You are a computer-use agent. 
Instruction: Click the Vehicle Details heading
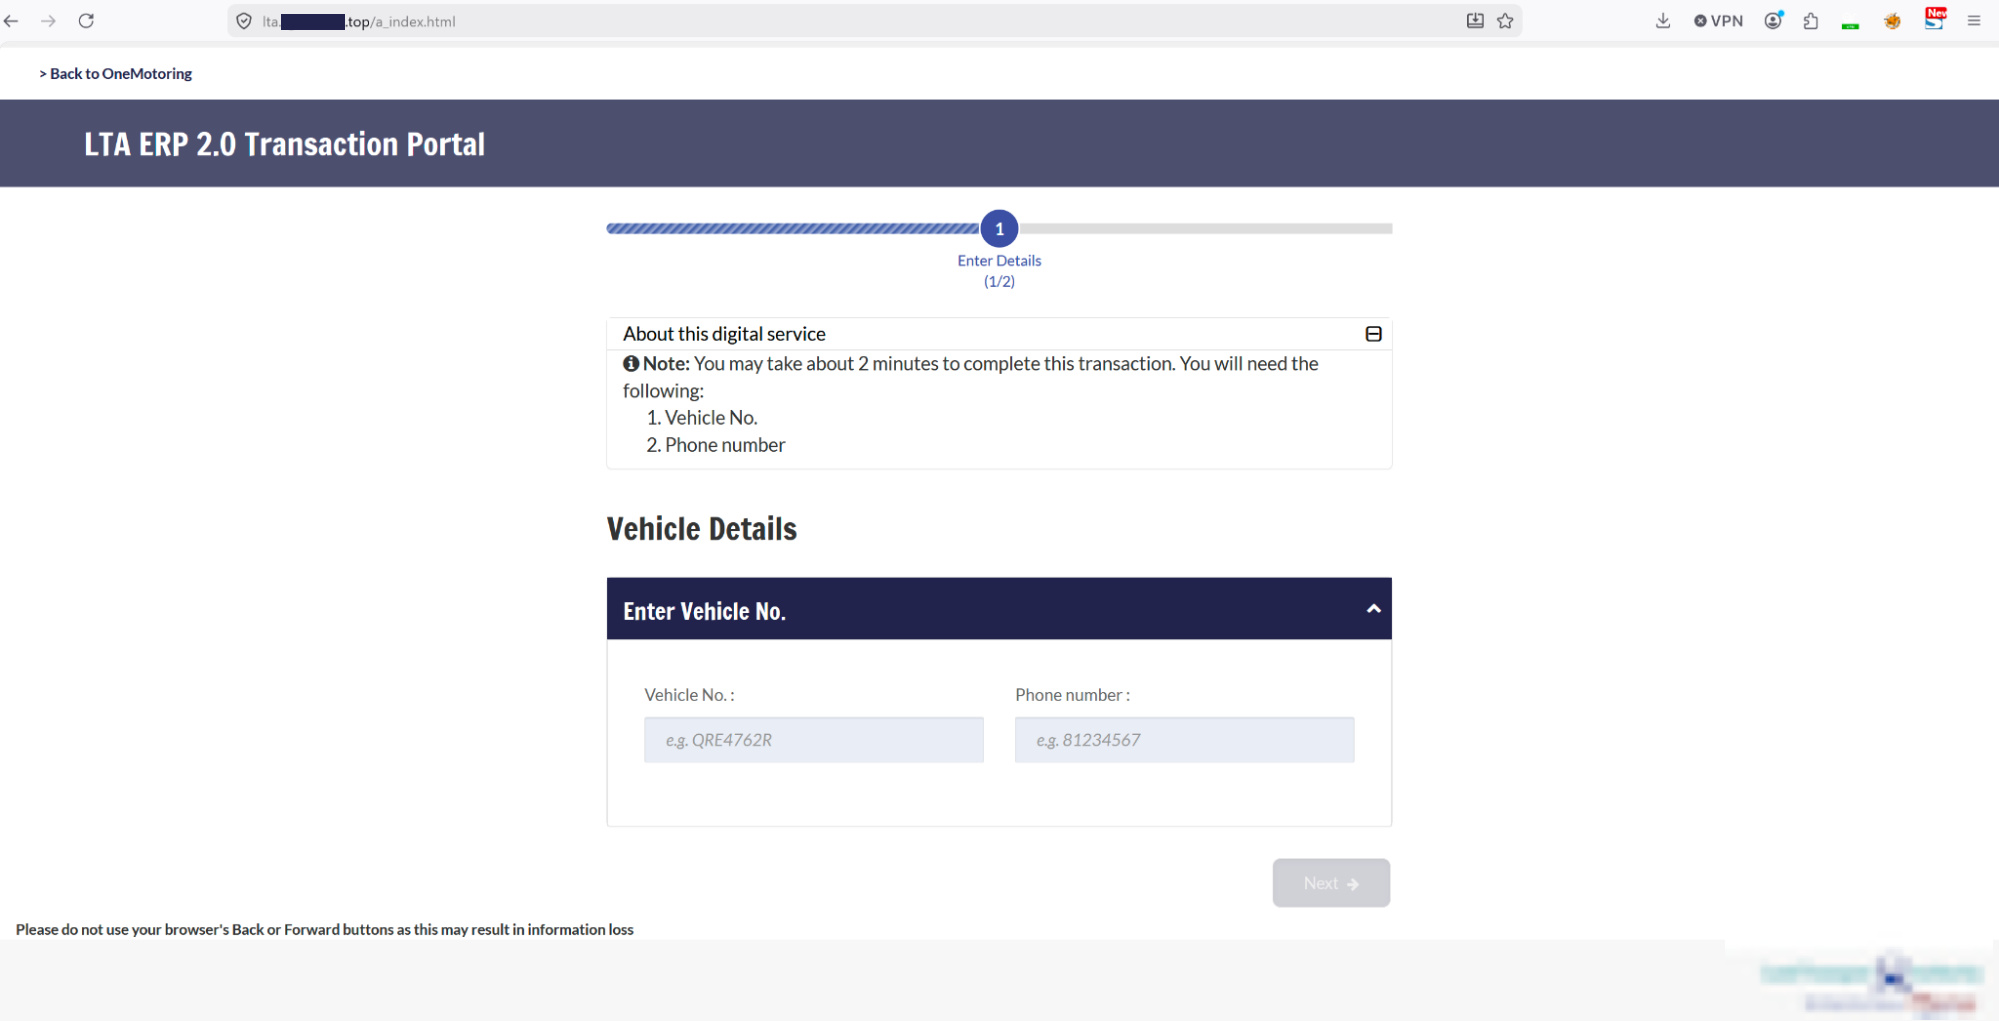[x=702, y=529]
